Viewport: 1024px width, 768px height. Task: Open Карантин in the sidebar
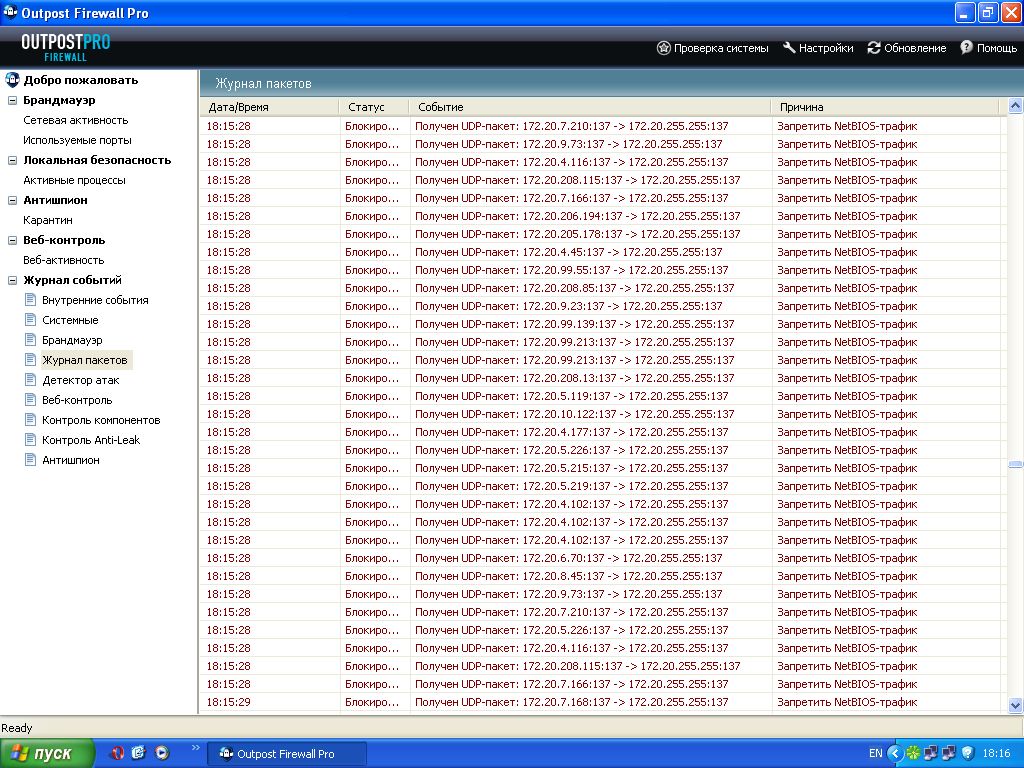48,220
